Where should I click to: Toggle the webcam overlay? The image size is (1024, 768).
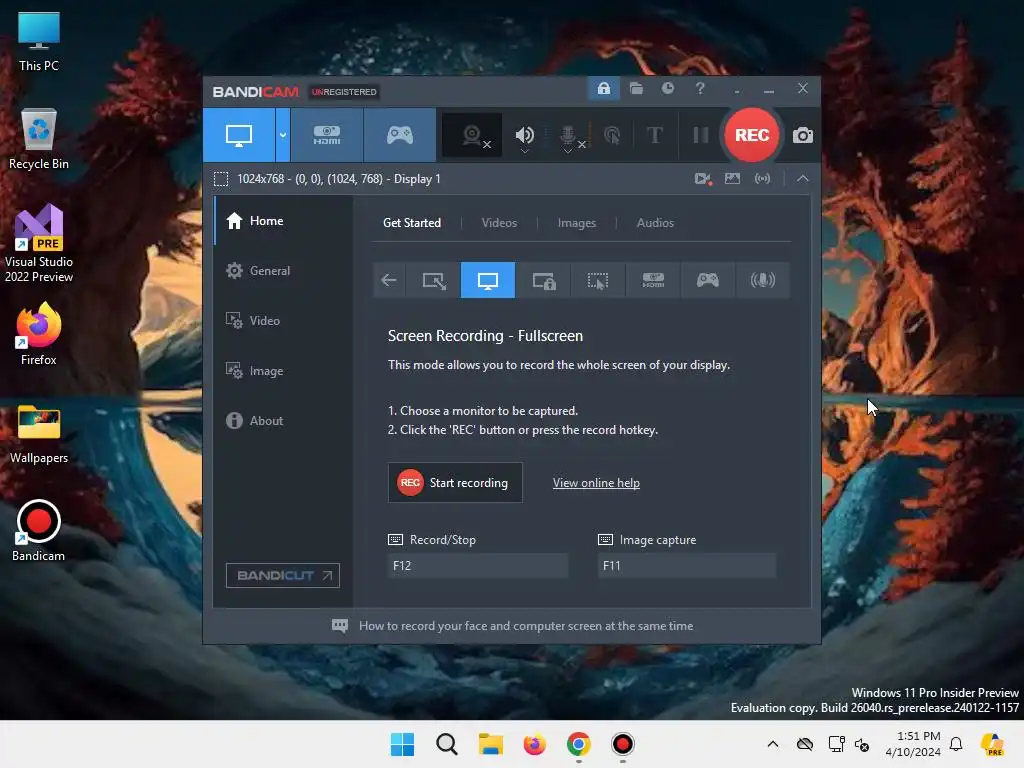pos(472,135)
